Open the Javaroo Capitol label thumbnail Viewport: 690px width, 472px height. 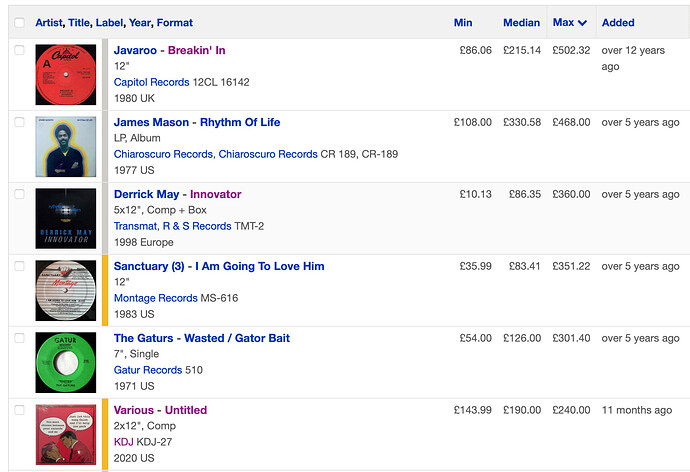coord(66,74)
